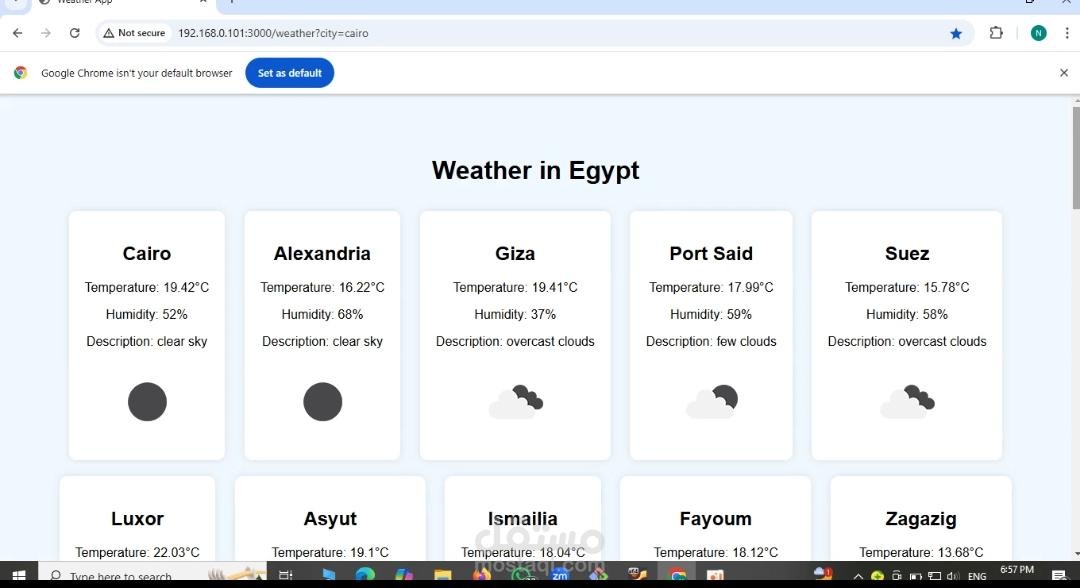Go back to the previous page
Screen dimensions: 1080x588
click(x=18, y=33)
